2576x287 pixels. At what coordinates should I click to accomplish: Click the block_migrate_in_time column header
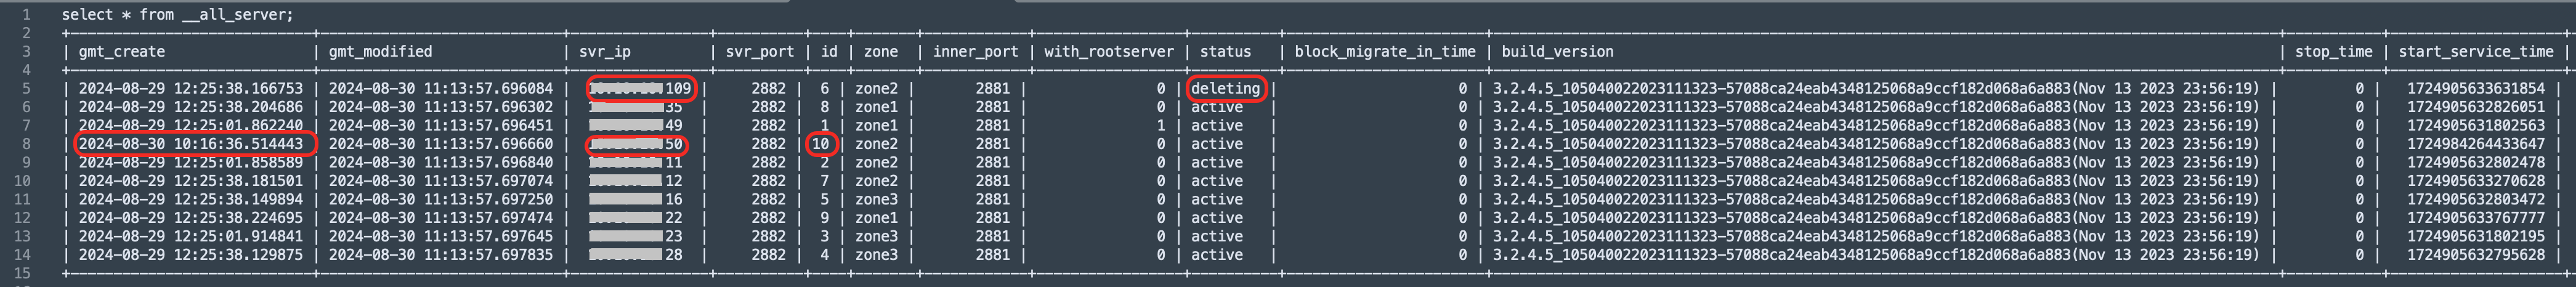[1385, 52]
